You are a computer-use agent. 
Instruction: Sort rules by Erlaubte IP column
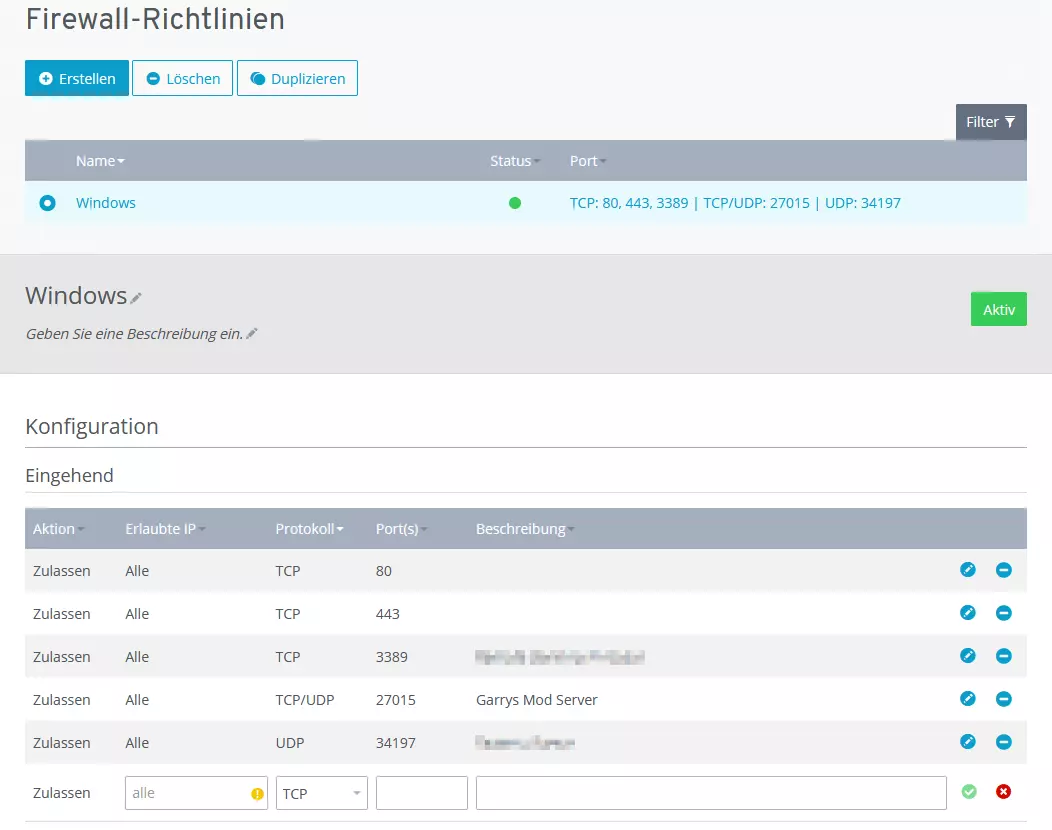(x=165, y=529)
